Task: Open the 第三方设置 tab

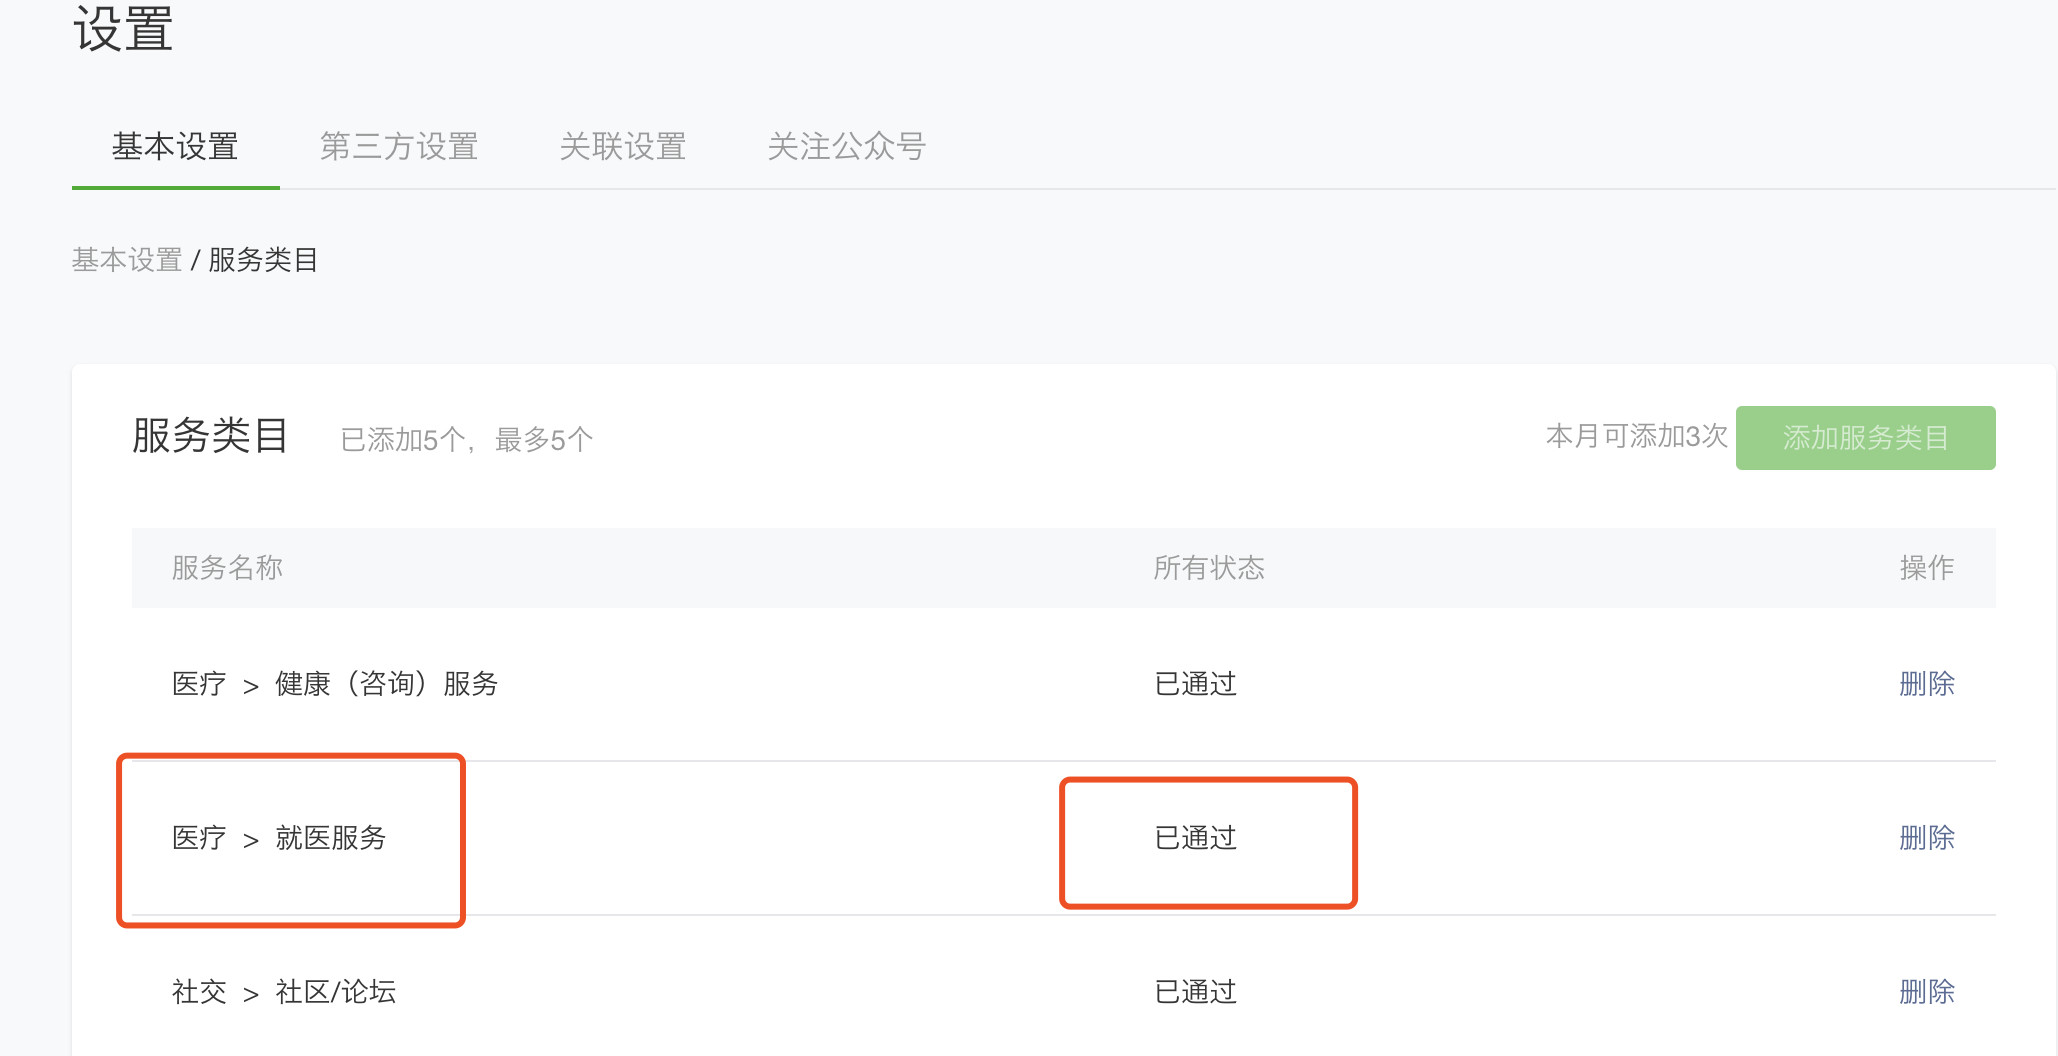Action: pyautogui.click(x=398, y=147)
